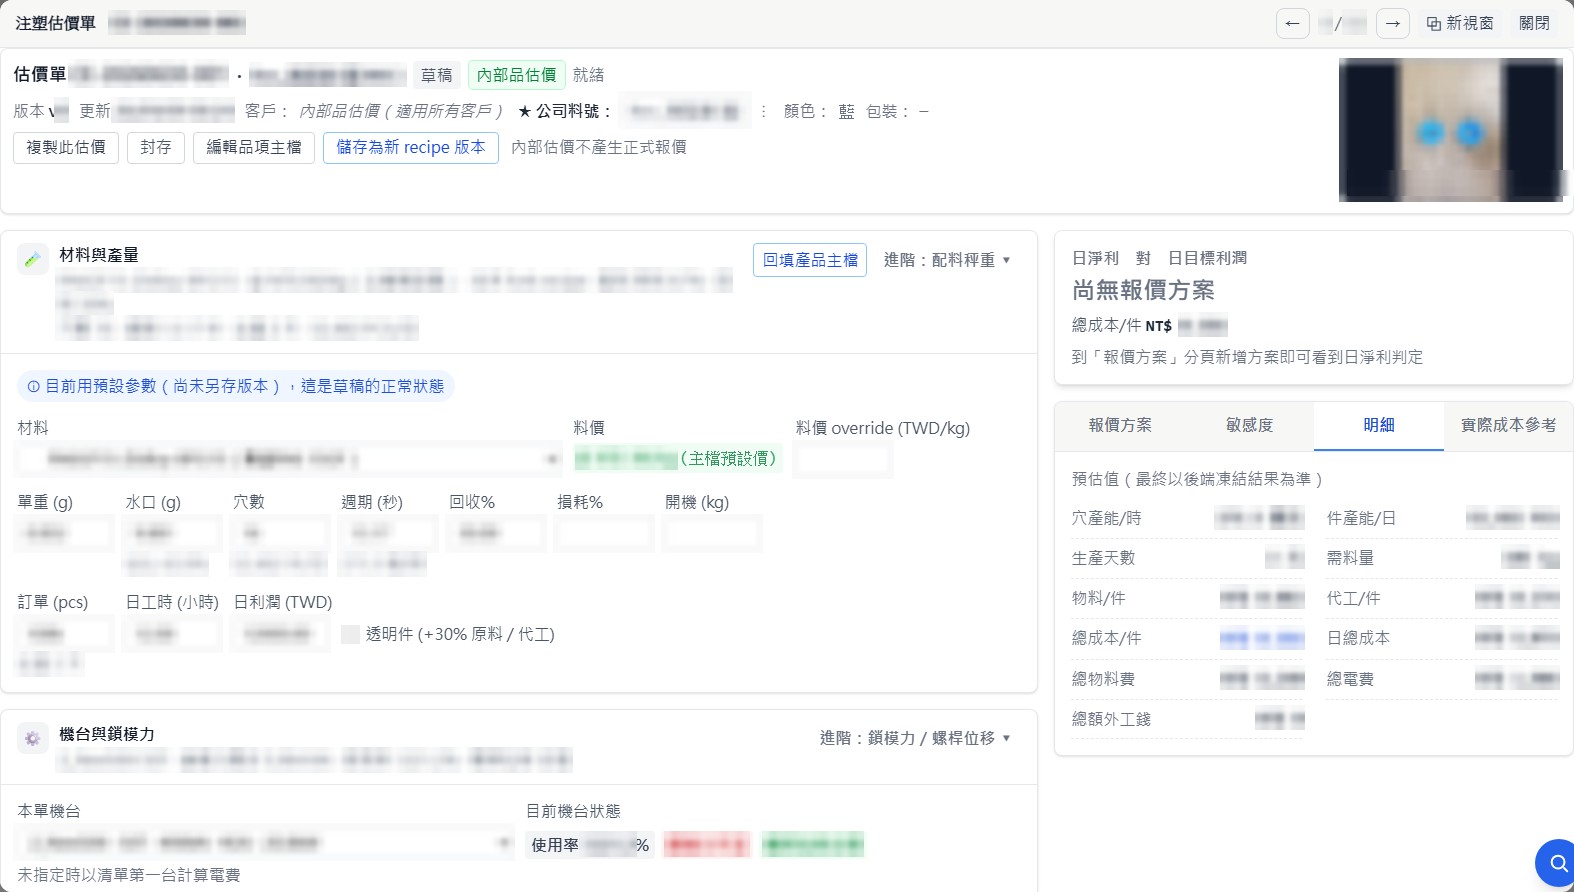
Task: Open the 本單機台 dropdown
Action: (265, 843)
